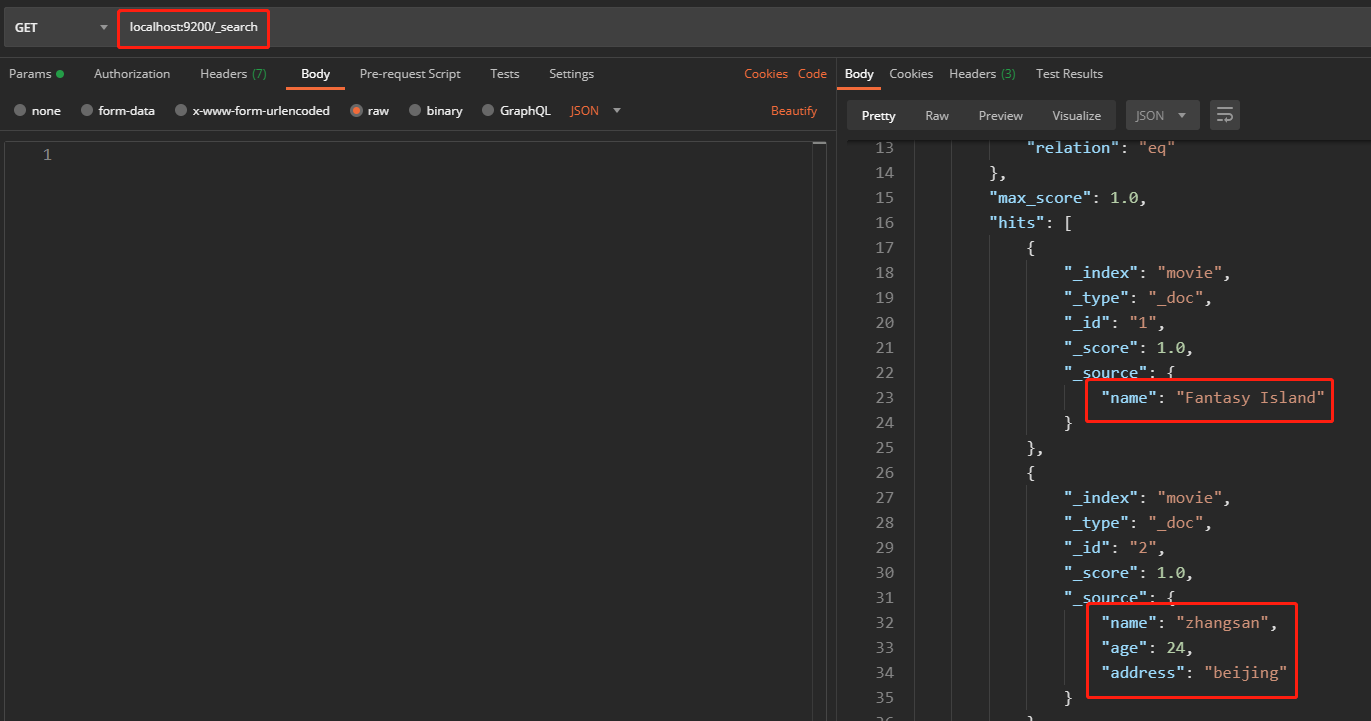This screenshot has height=721, width=1371.
Task: Choose x-www-form-urlencoded body type
Action: click(x=252, y=111)
